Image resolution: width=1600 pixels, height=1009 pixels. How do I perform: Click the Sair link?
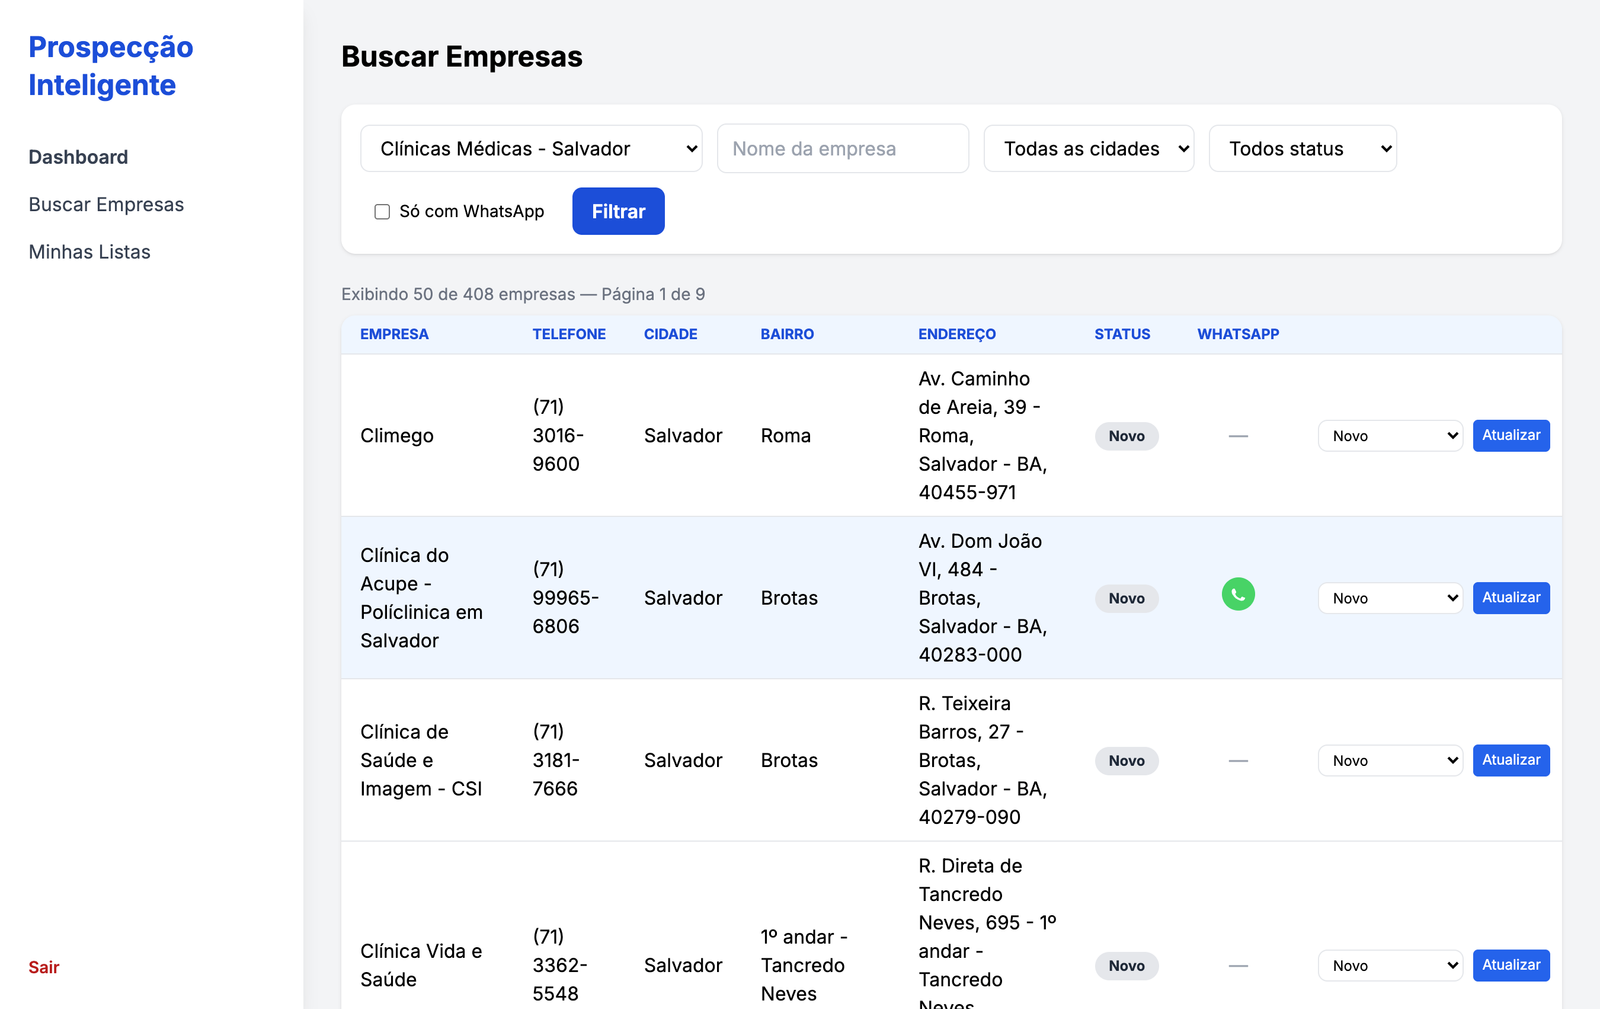tap(43, 967)
